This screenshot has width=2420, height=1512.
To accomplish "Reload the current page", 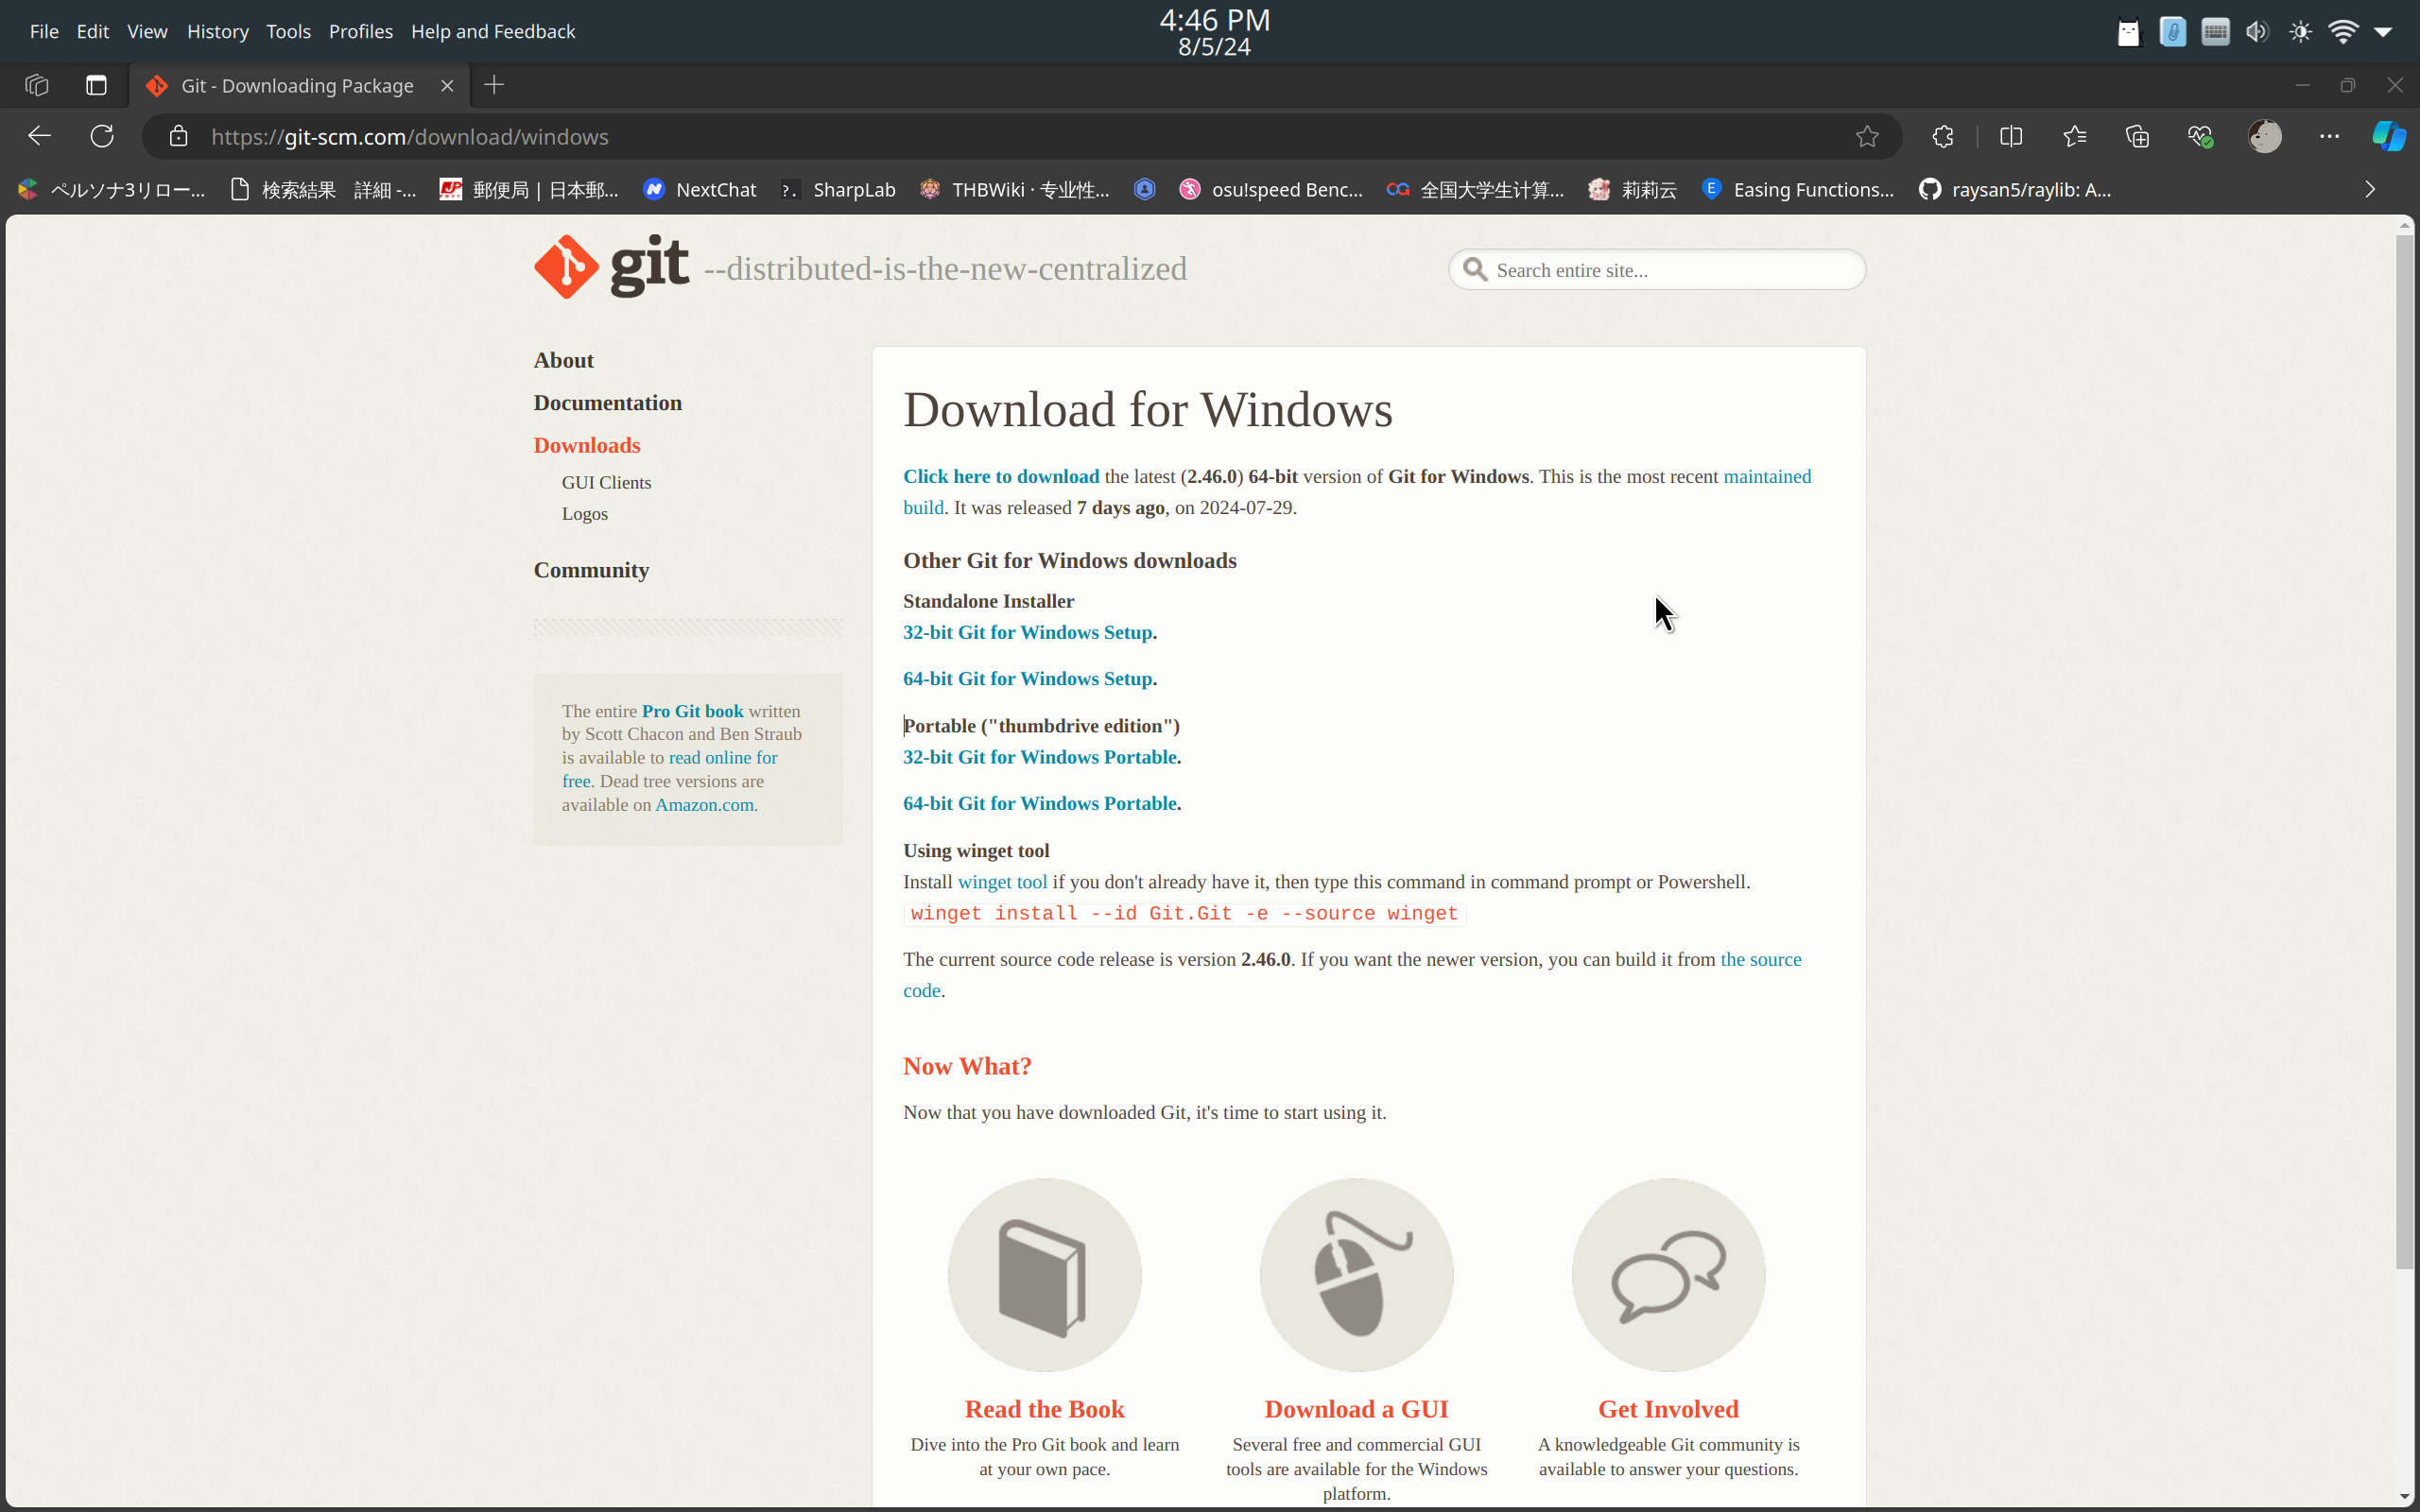I will (x=100, y=136).
